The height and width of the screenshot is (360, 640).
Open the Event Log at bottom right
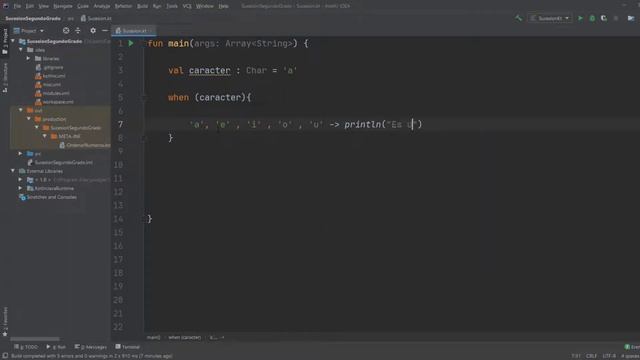632,347
